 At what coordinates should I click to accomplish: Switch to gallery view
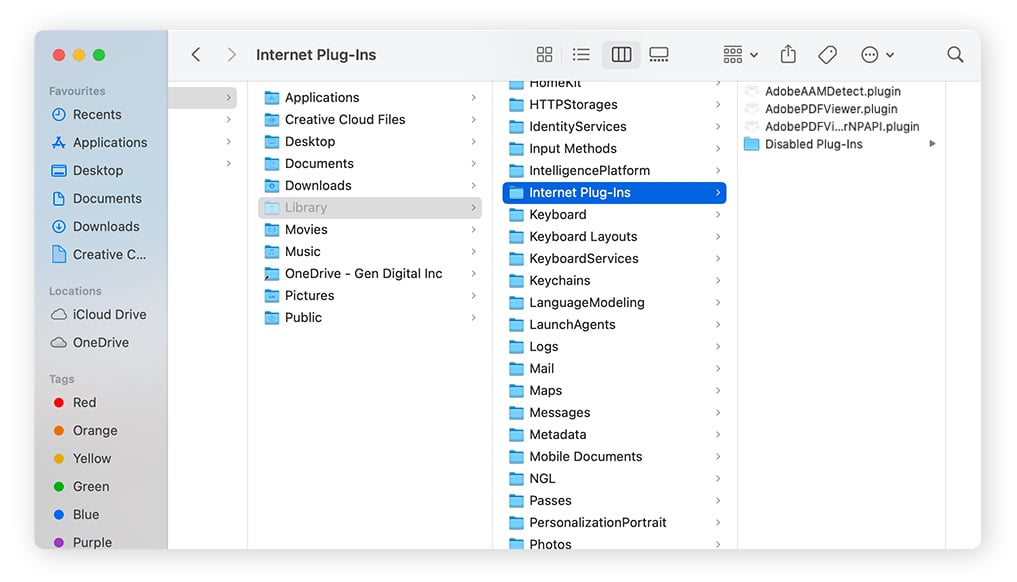tap(659, 55)
